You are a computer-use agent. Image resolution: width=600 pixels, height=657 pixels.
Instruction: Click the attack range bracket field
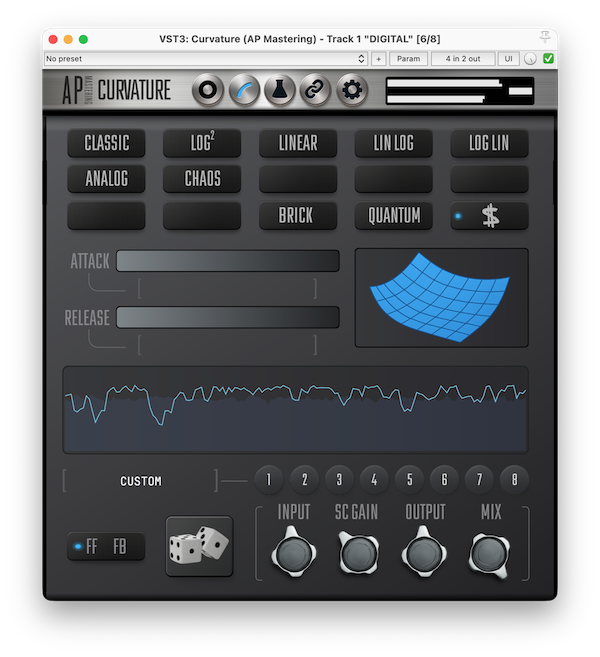(x=228, y=289)
